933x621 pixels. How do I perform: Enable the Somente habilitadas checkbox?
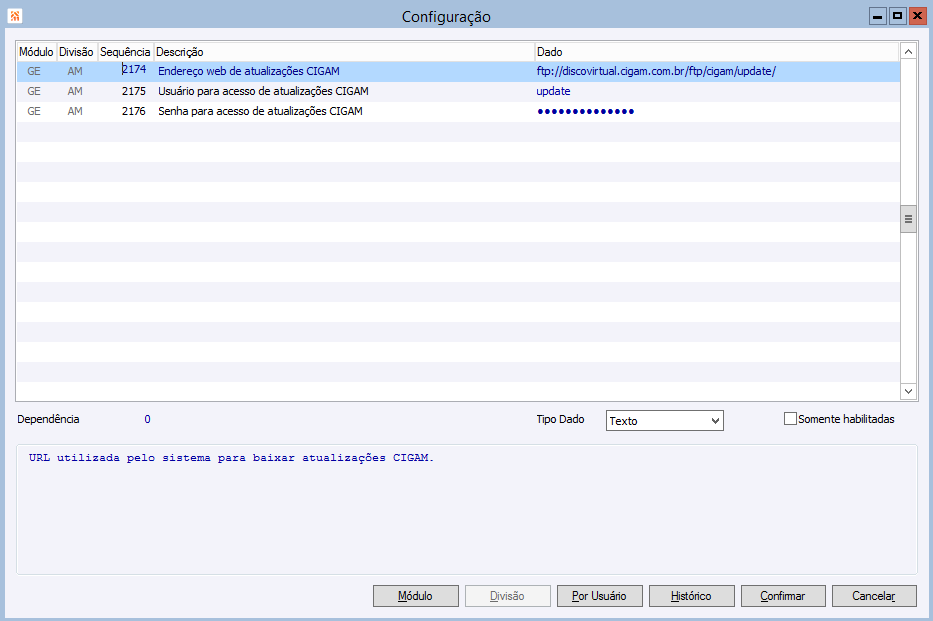tap(790, 419)
